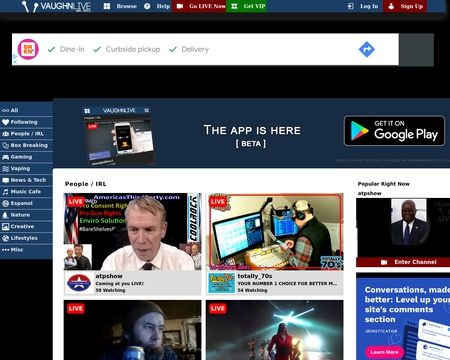Image resolution: width=450 pixels, height=360 pixels.
Task: Open the atpshow live stream thumbnail
Action: pyautogui.click(x=133, y=232)
